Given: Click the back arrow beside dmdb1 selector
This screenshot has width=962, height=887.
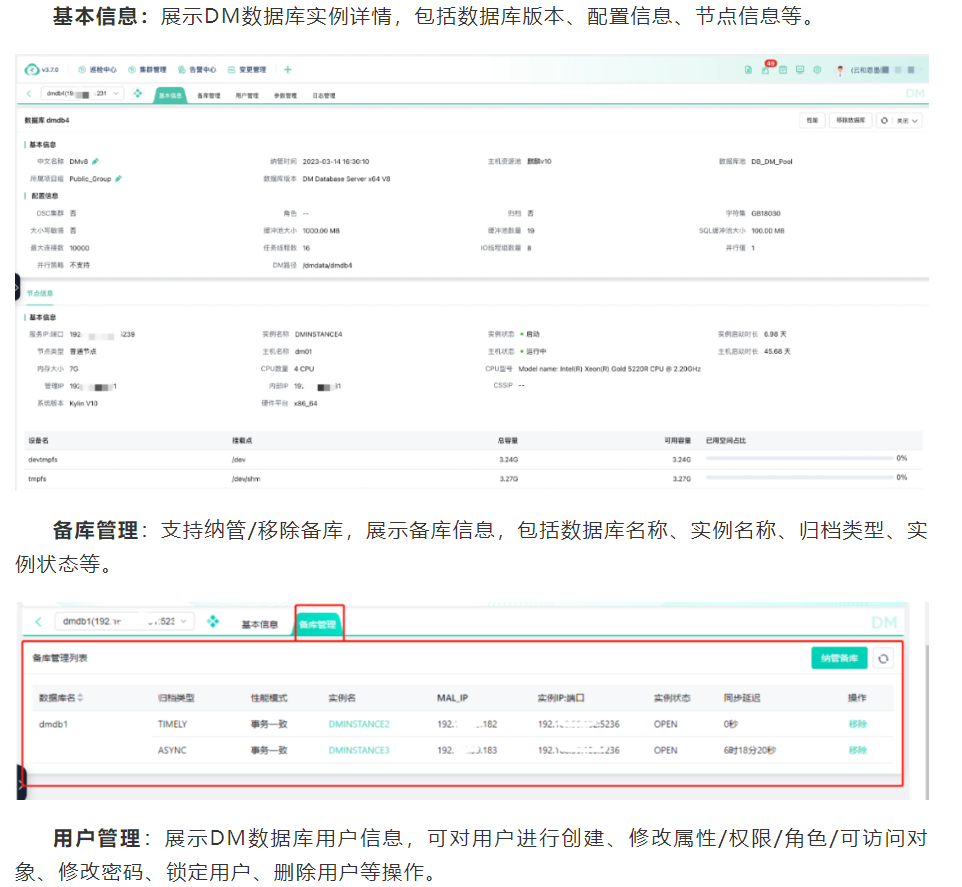Looking at the screenshot, I should click(38, 622).
